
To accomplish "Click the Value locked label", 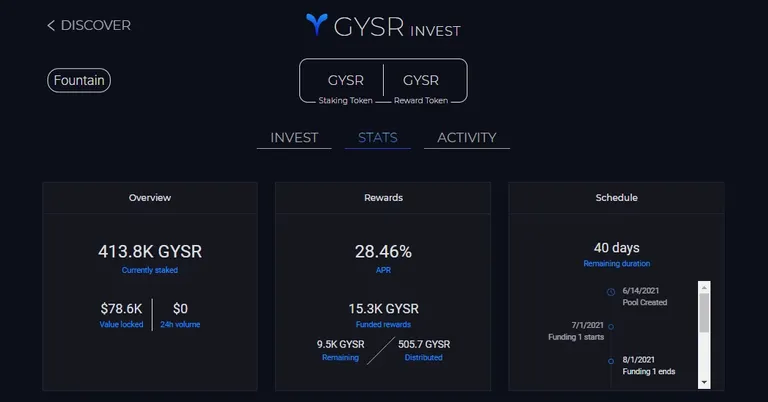I will [x=121, y=325].
